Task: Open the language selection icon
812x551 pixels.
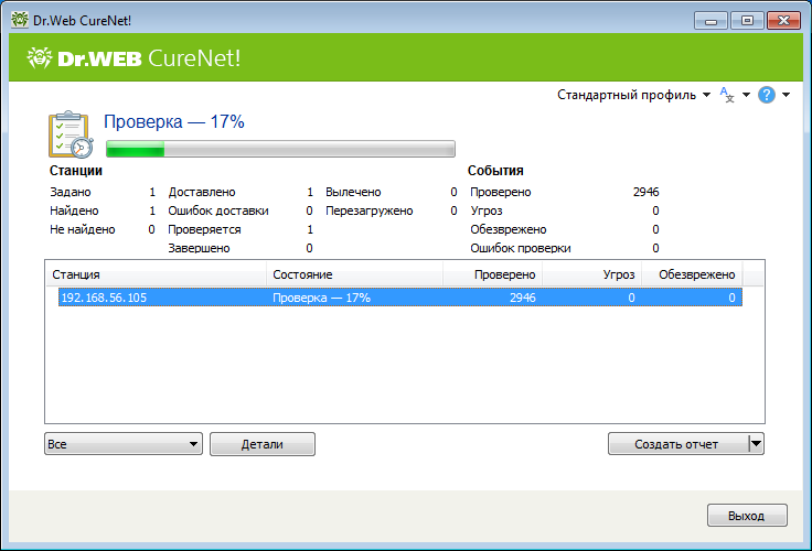Action: tap(727, 95)
